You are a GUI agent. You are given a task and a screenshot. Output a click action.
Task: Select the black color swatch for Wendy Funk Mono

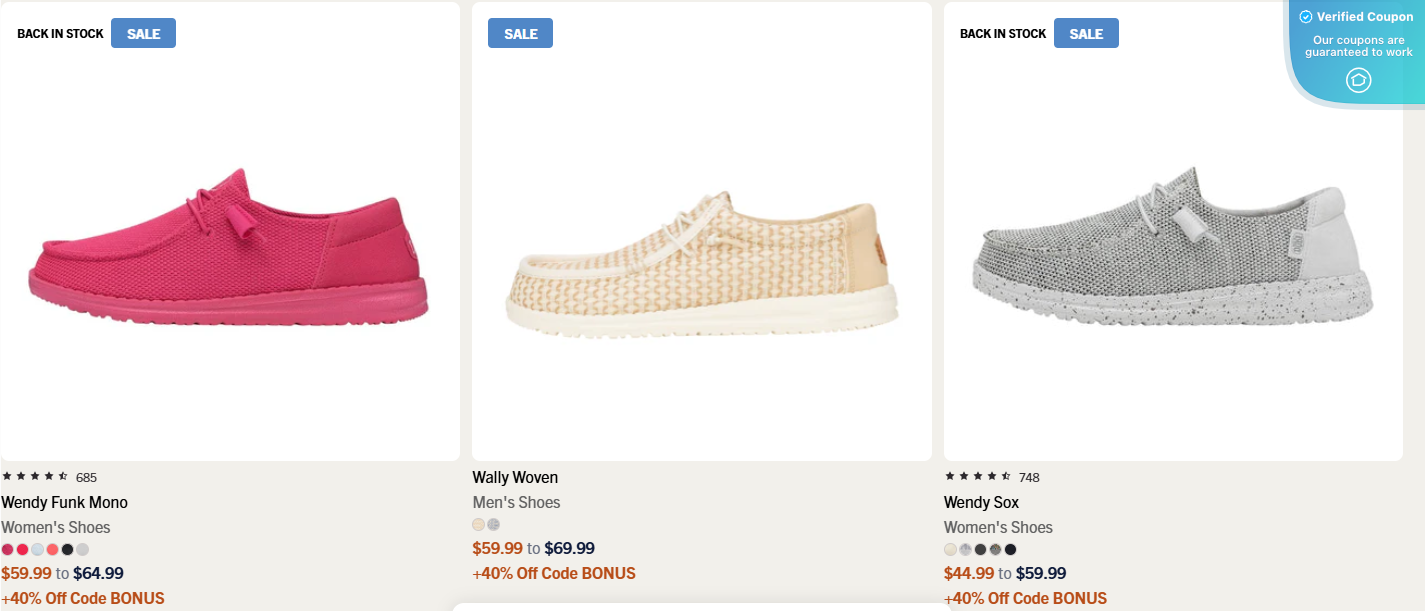point(66,549)
